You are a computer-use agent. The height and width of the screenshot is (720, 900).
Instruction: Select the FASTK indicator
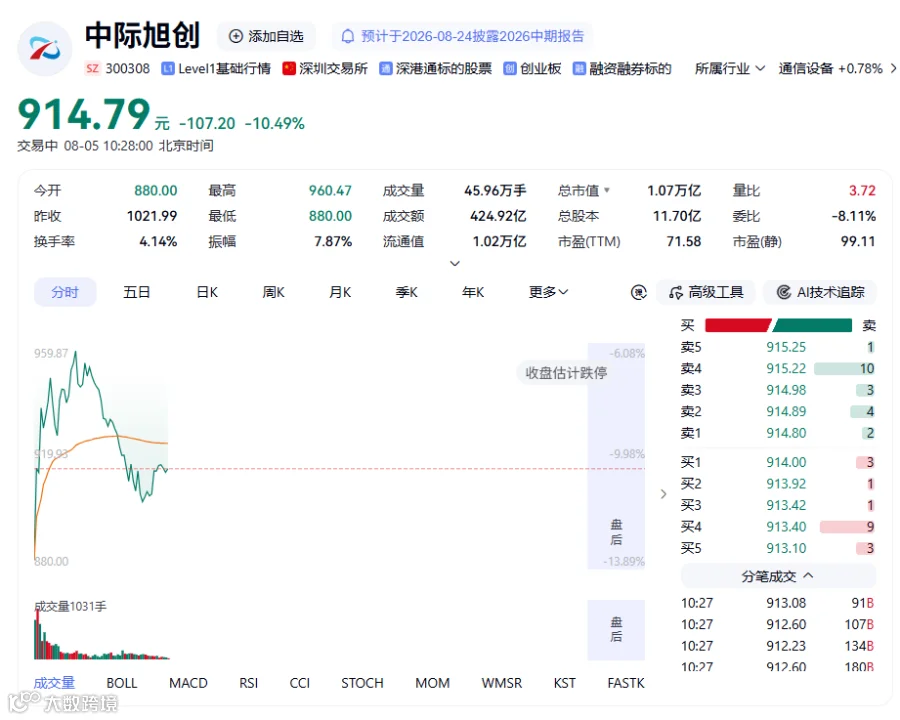click(626, 683)
